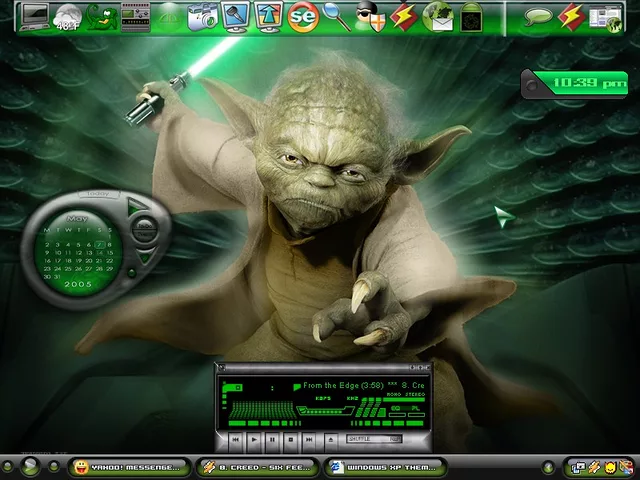Open the green padlock dock icon
The image size is (640, 480).
coord(472,16)
